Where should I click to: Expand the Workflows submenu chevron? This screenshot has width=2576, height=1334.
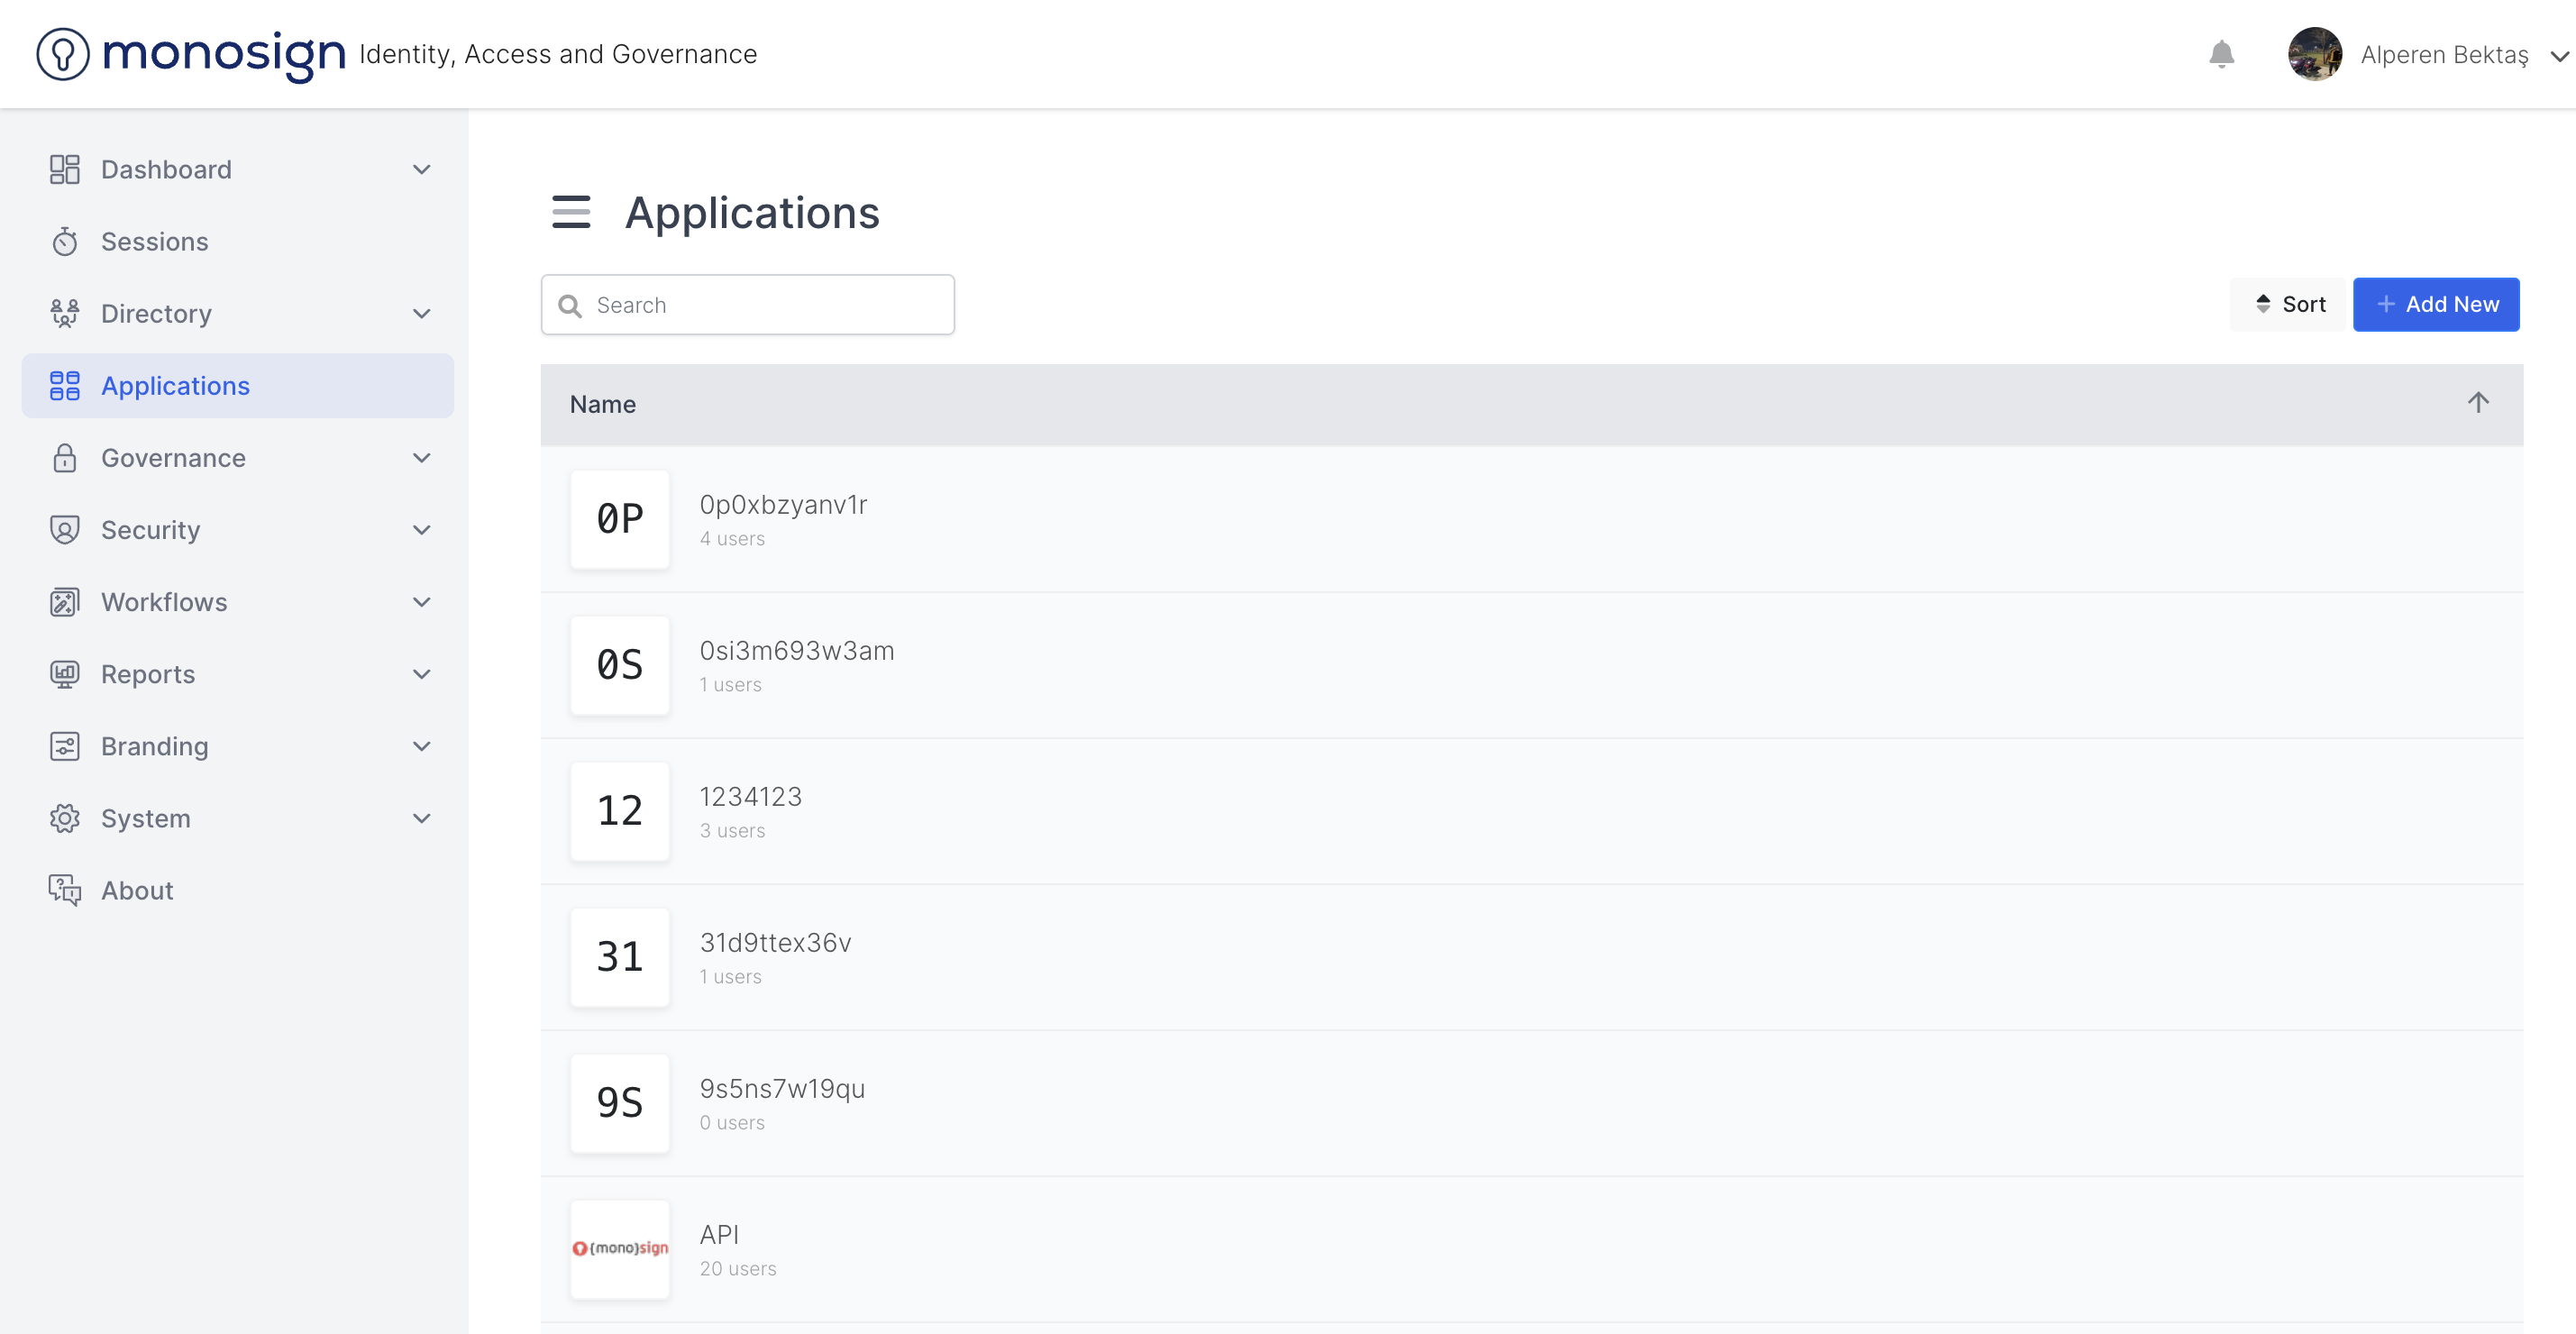point(422,602)
